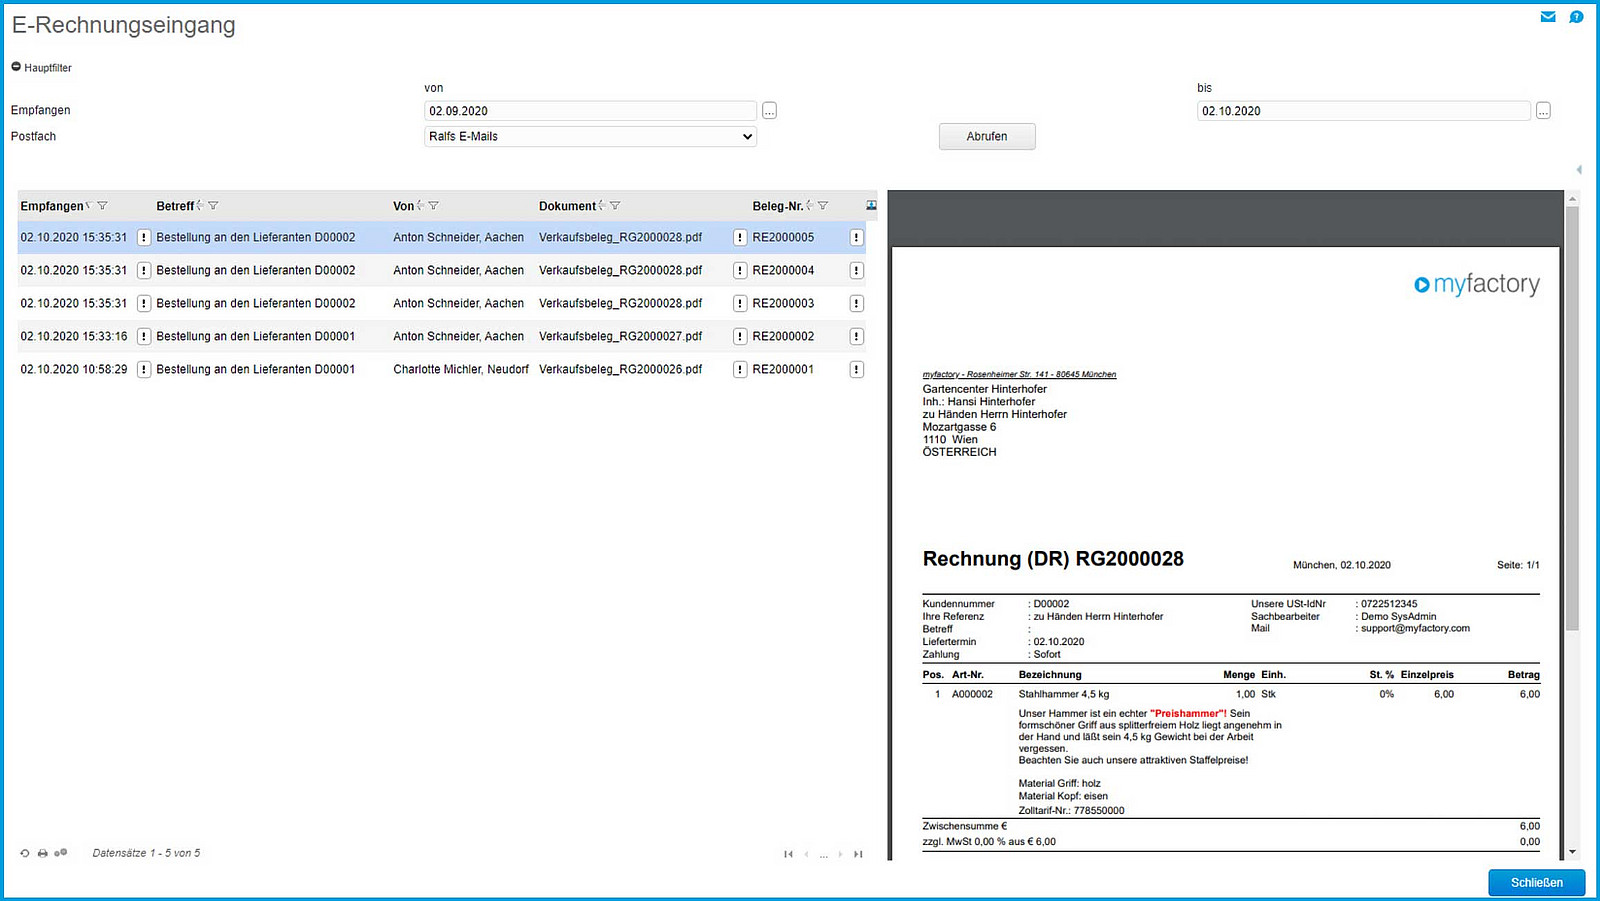Click the document info icon in the RE2000002 row
This screenshot has height=901, width=1600.
(740, 337)
